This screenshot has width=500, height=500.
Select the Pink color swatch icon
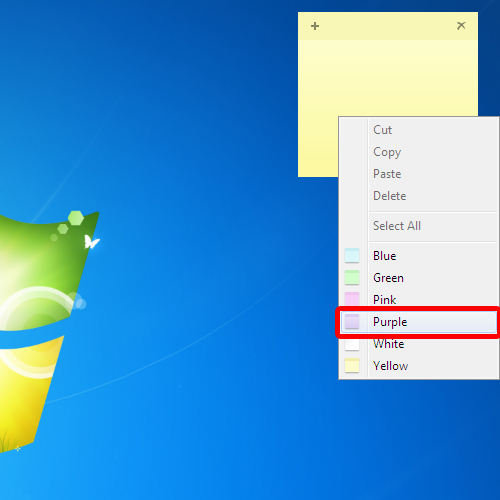pyautogui.click(x=352, y=299)
